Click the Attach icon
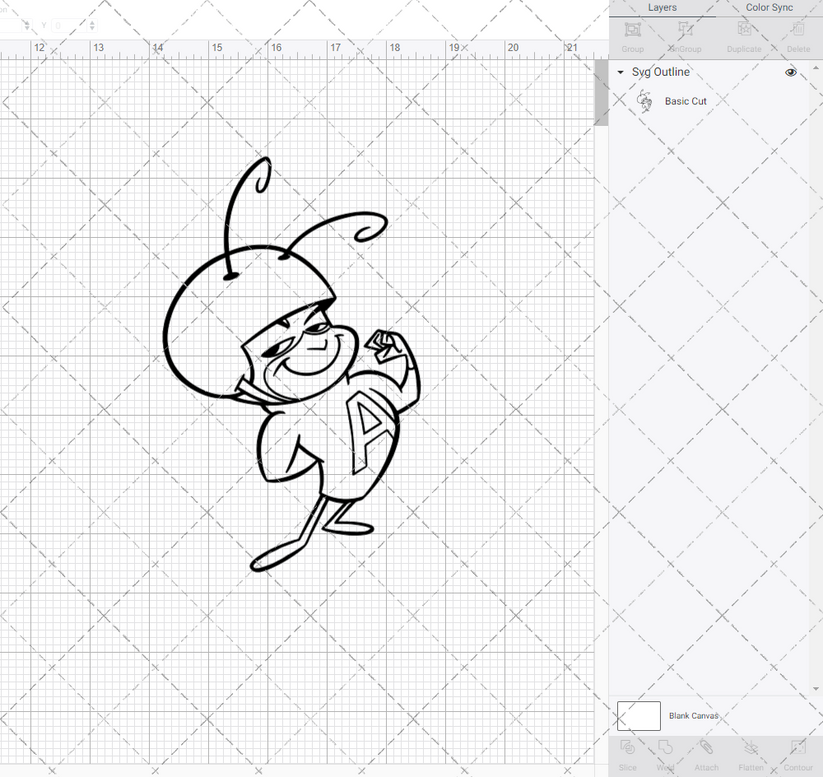Viewport: 823px width, 777px height. click(705, 753)
